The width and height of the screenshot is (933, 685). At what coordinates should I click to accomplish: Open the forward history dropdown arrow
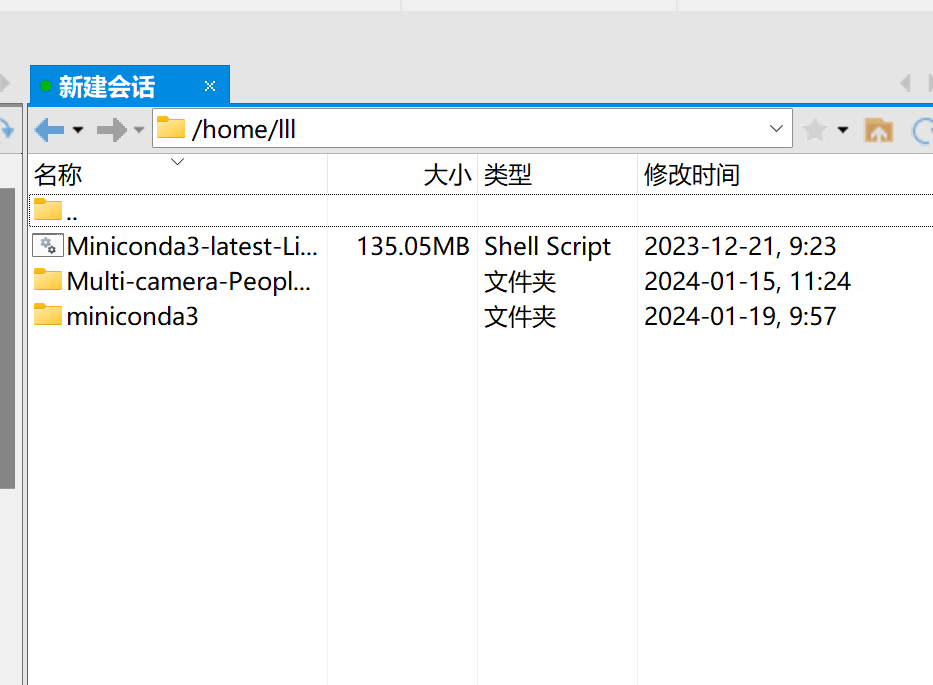coord(138,128)
